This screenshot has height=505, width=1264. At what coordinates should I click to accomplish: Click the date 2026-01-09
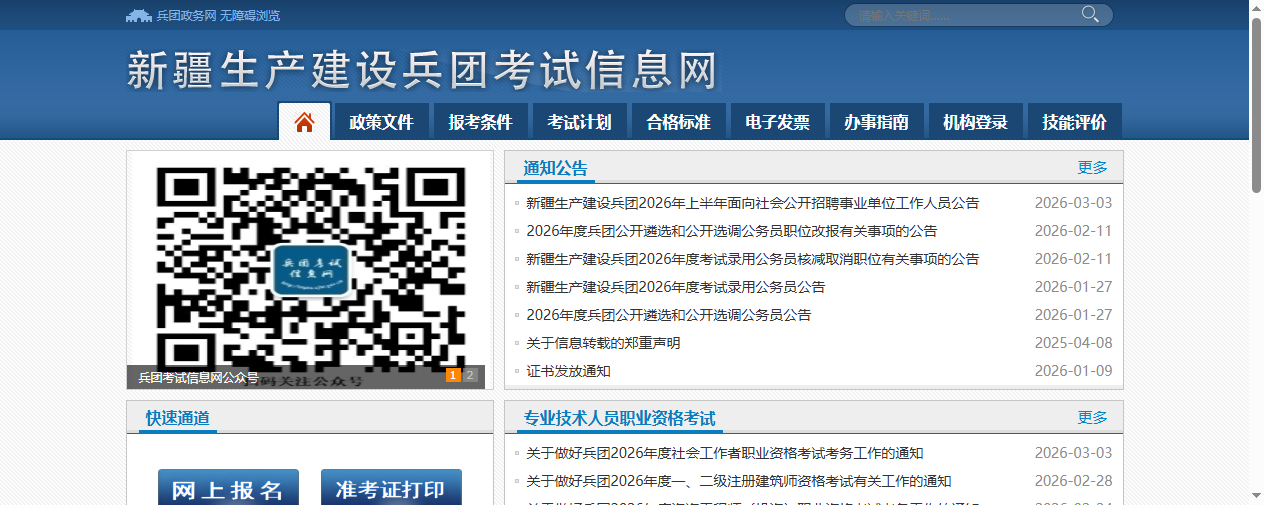1073,371
